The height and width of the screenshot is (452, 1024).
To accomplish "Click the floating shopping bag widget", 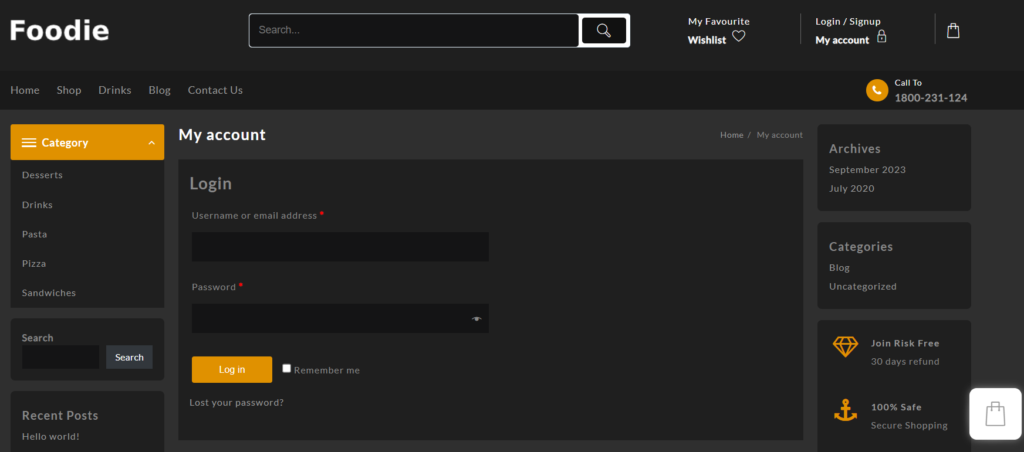I will point(995,414).
